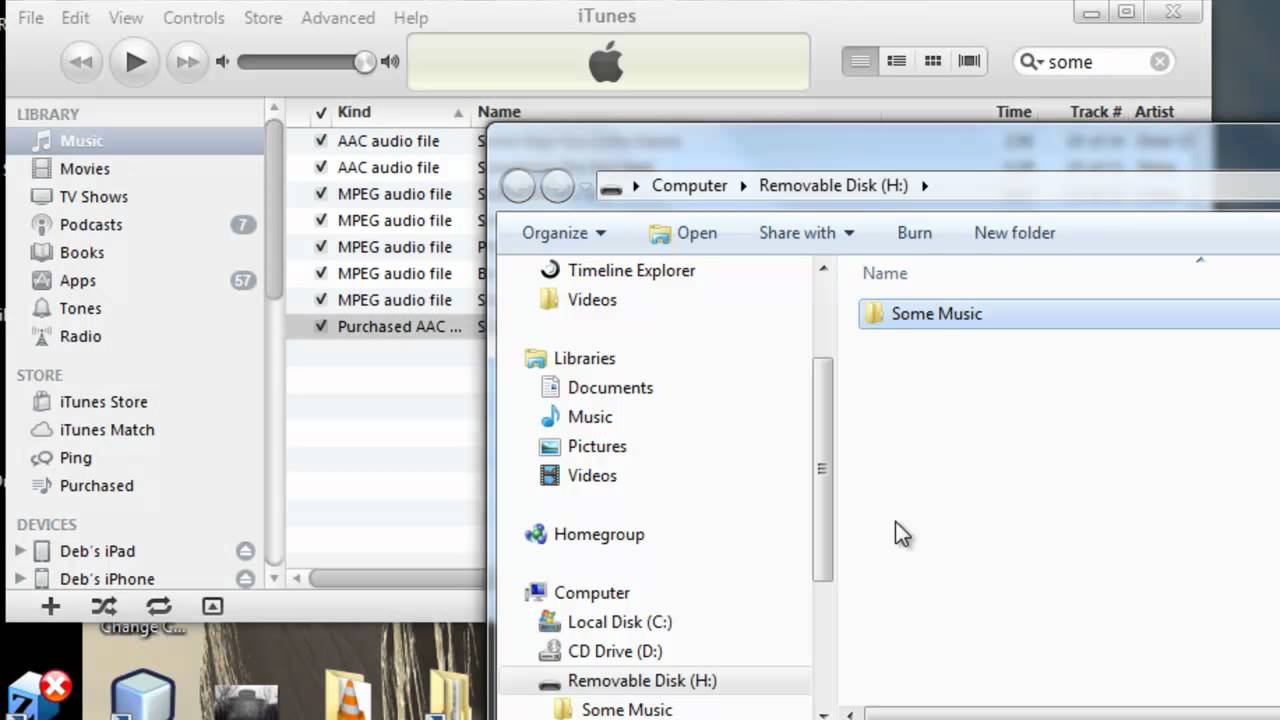The image size is (1280, 720).
Task: Skip to the next track
Action: [x=187, y=62]
